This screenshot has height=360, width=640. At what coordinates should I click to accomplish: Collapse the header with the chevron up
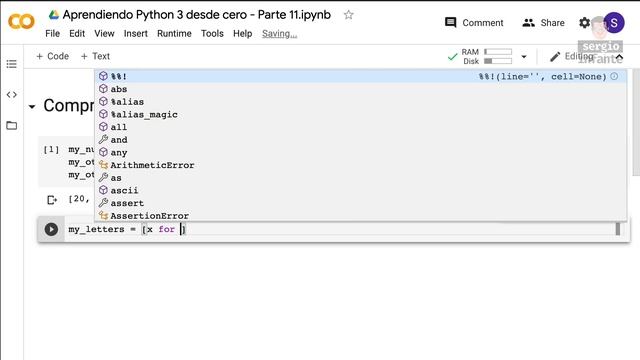(619, 57)
